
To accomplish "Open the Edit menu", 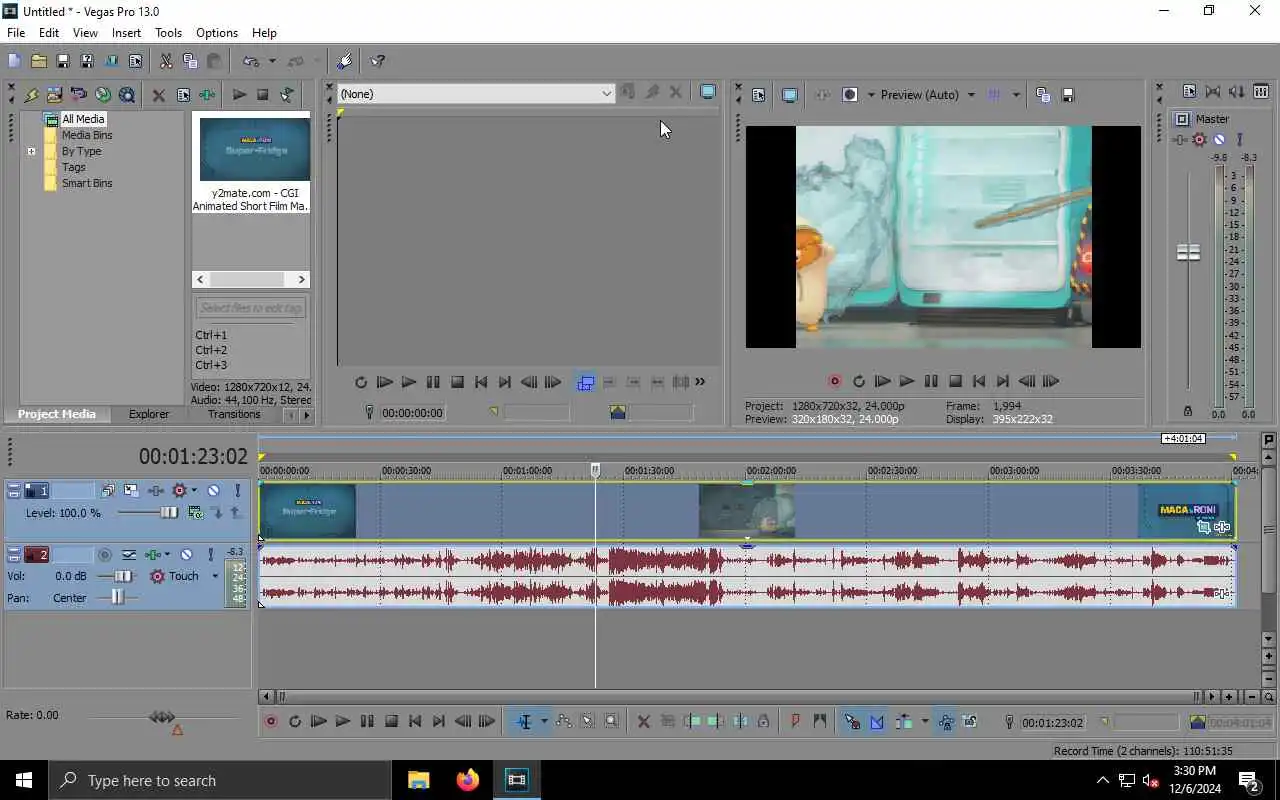I will (49, 33).
